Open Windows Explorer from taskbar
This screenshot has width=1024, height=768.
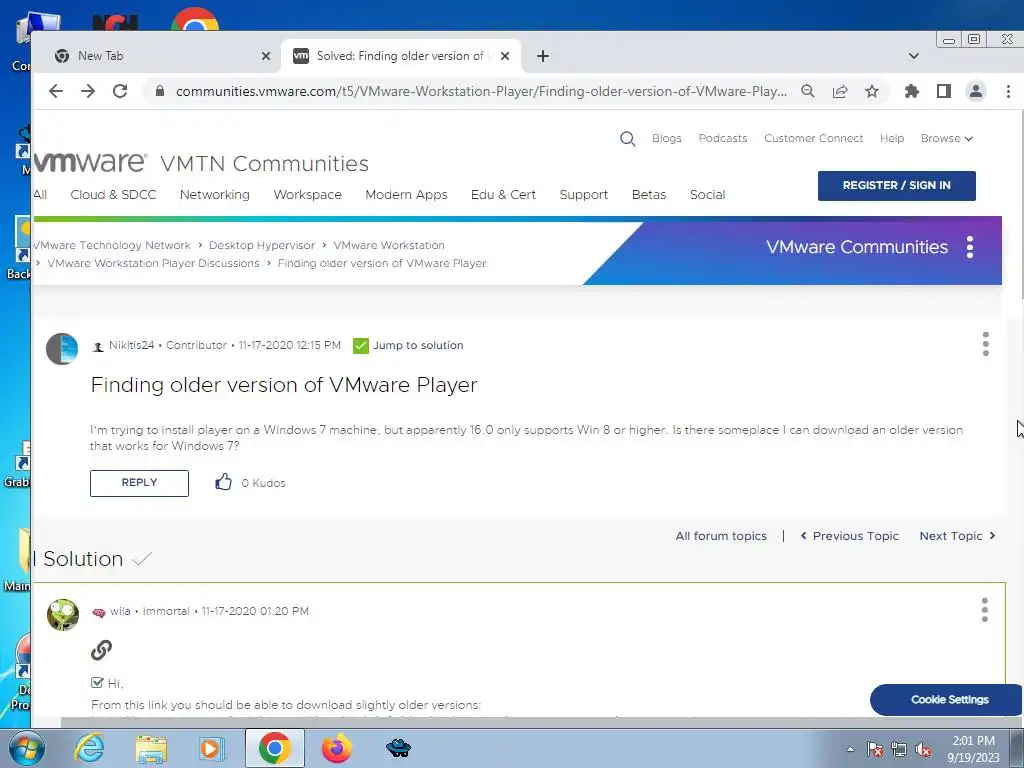[x=151, y=748]
